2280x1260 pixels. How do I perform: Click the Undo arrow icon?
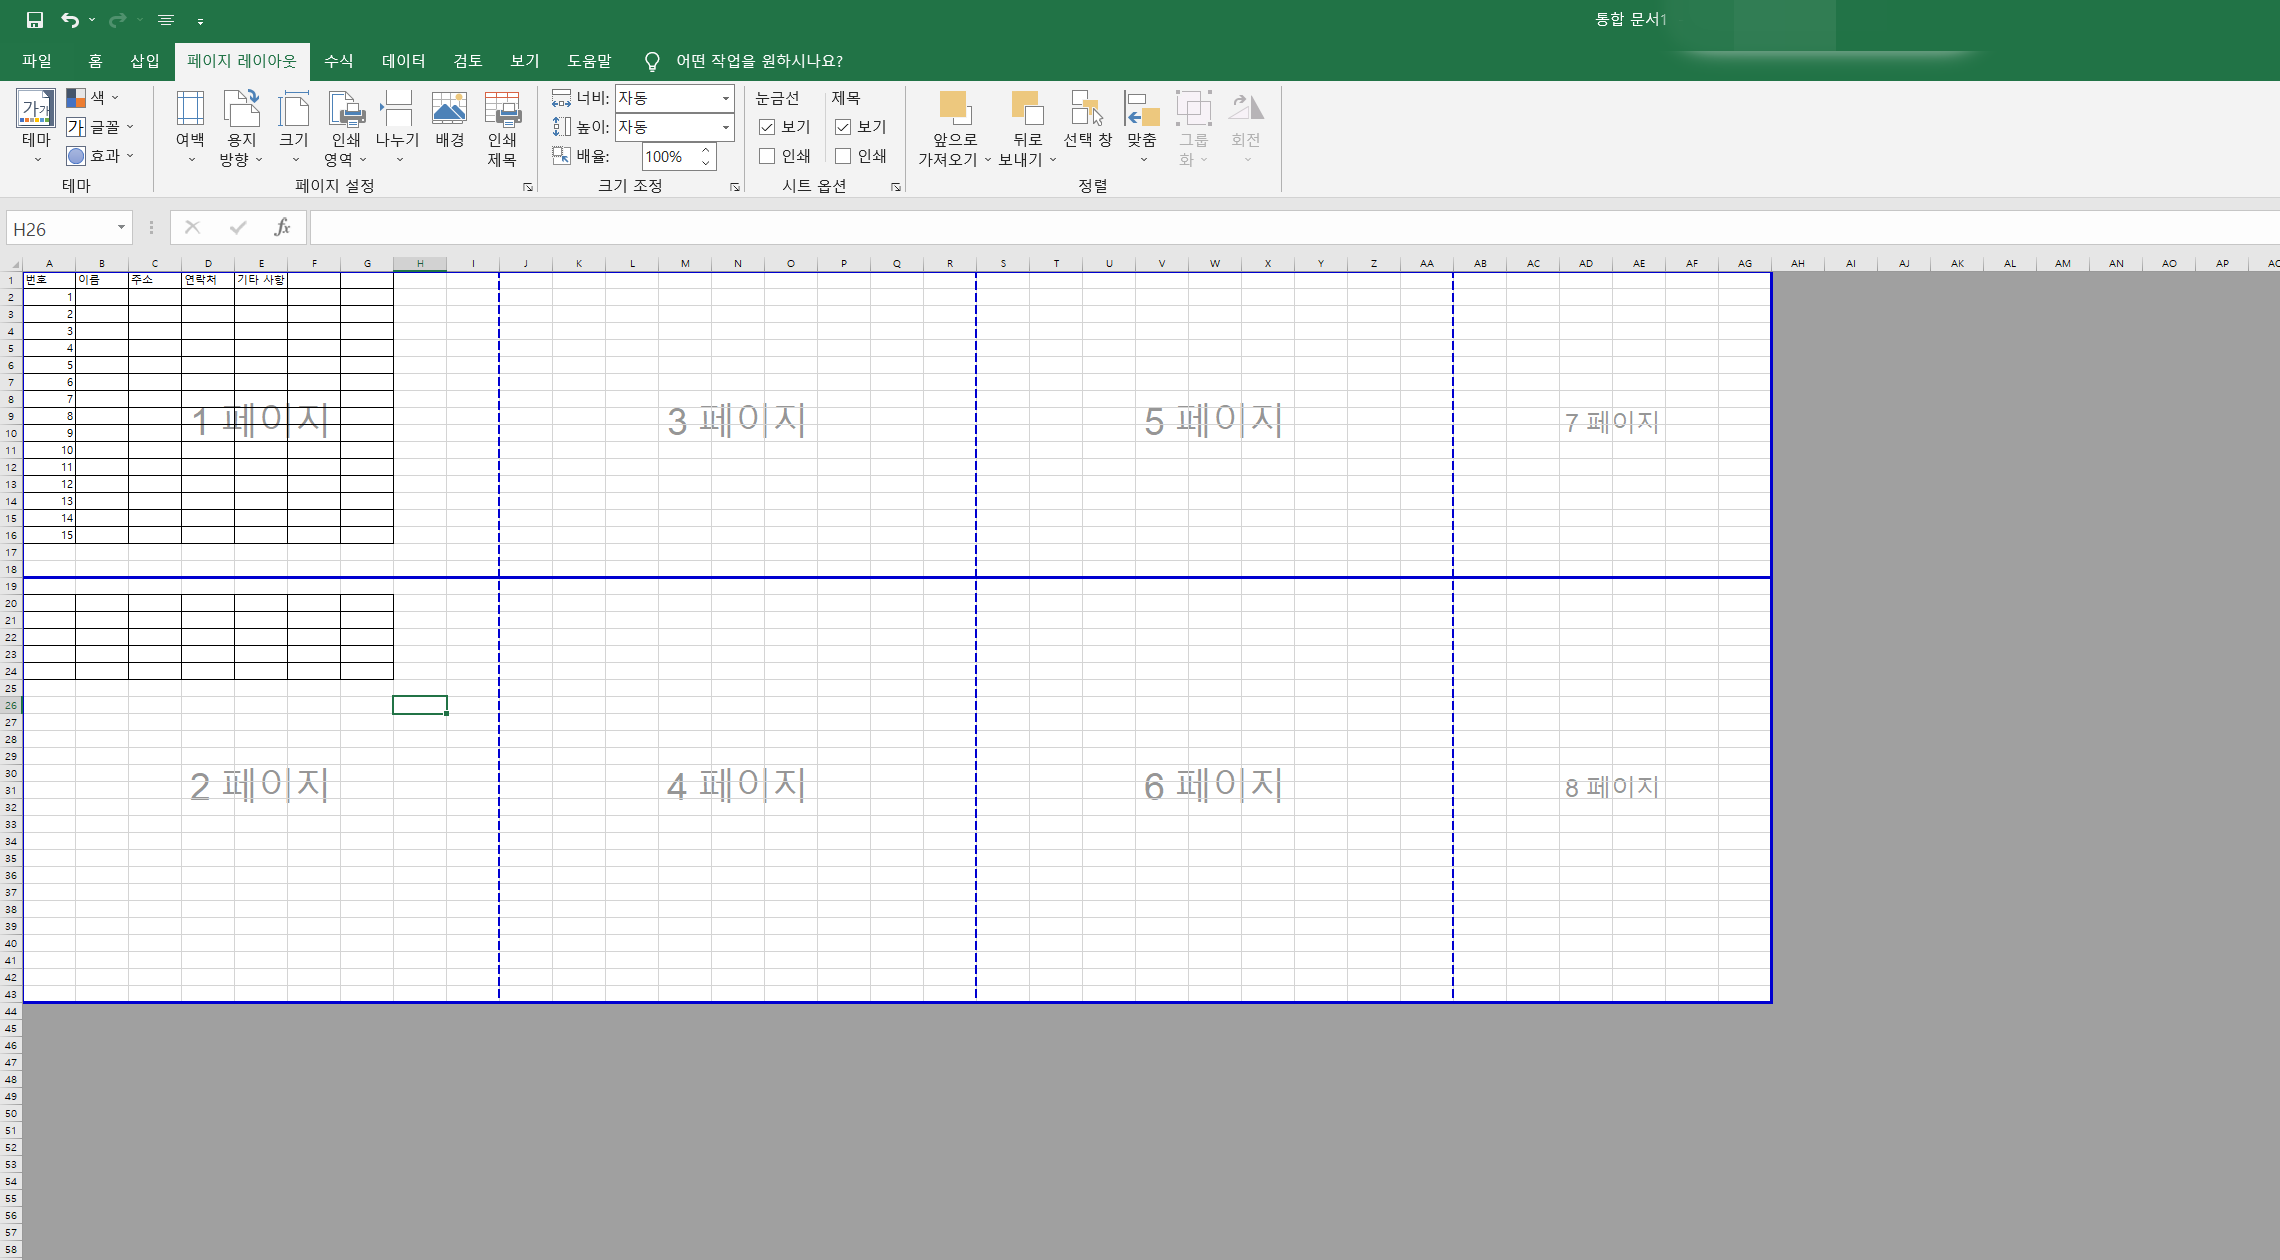[69, 20]
